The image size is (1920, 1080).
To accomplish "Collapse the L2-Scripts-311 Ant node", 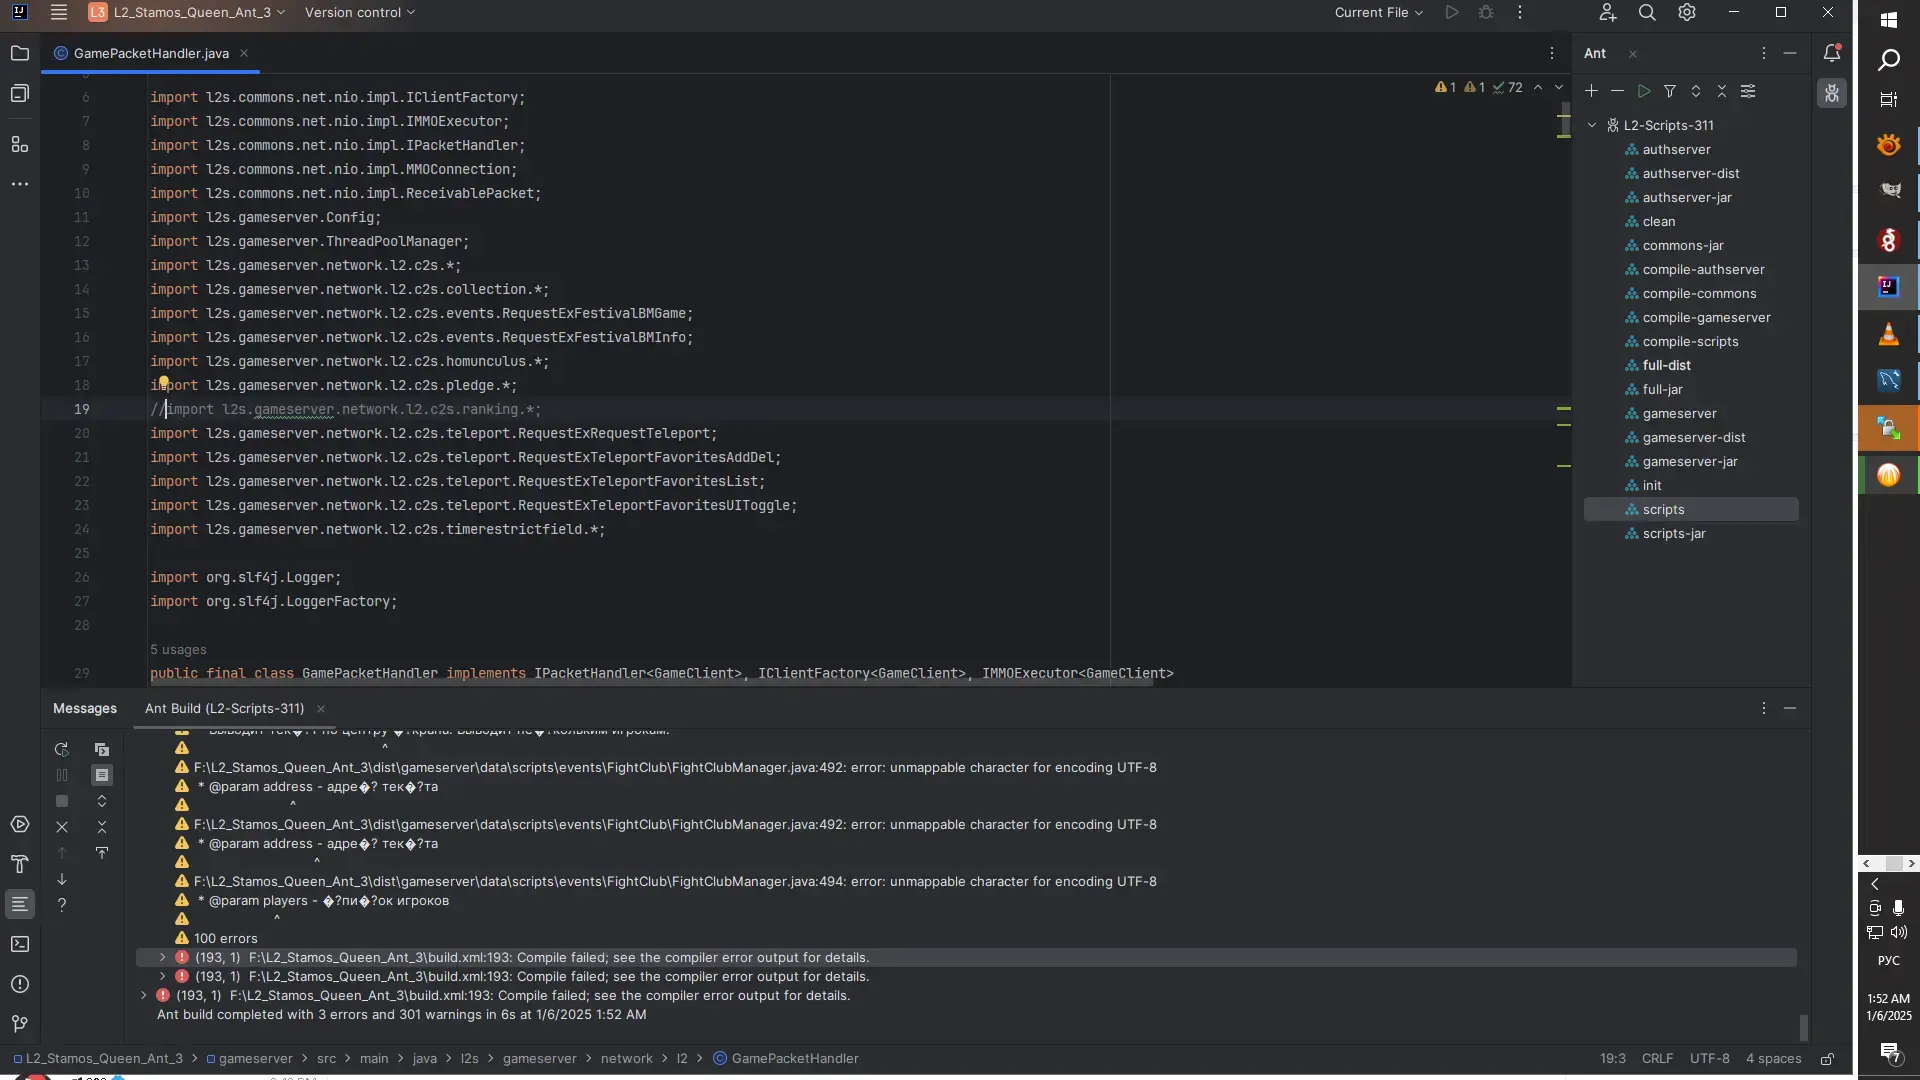I will point(1592,125).
